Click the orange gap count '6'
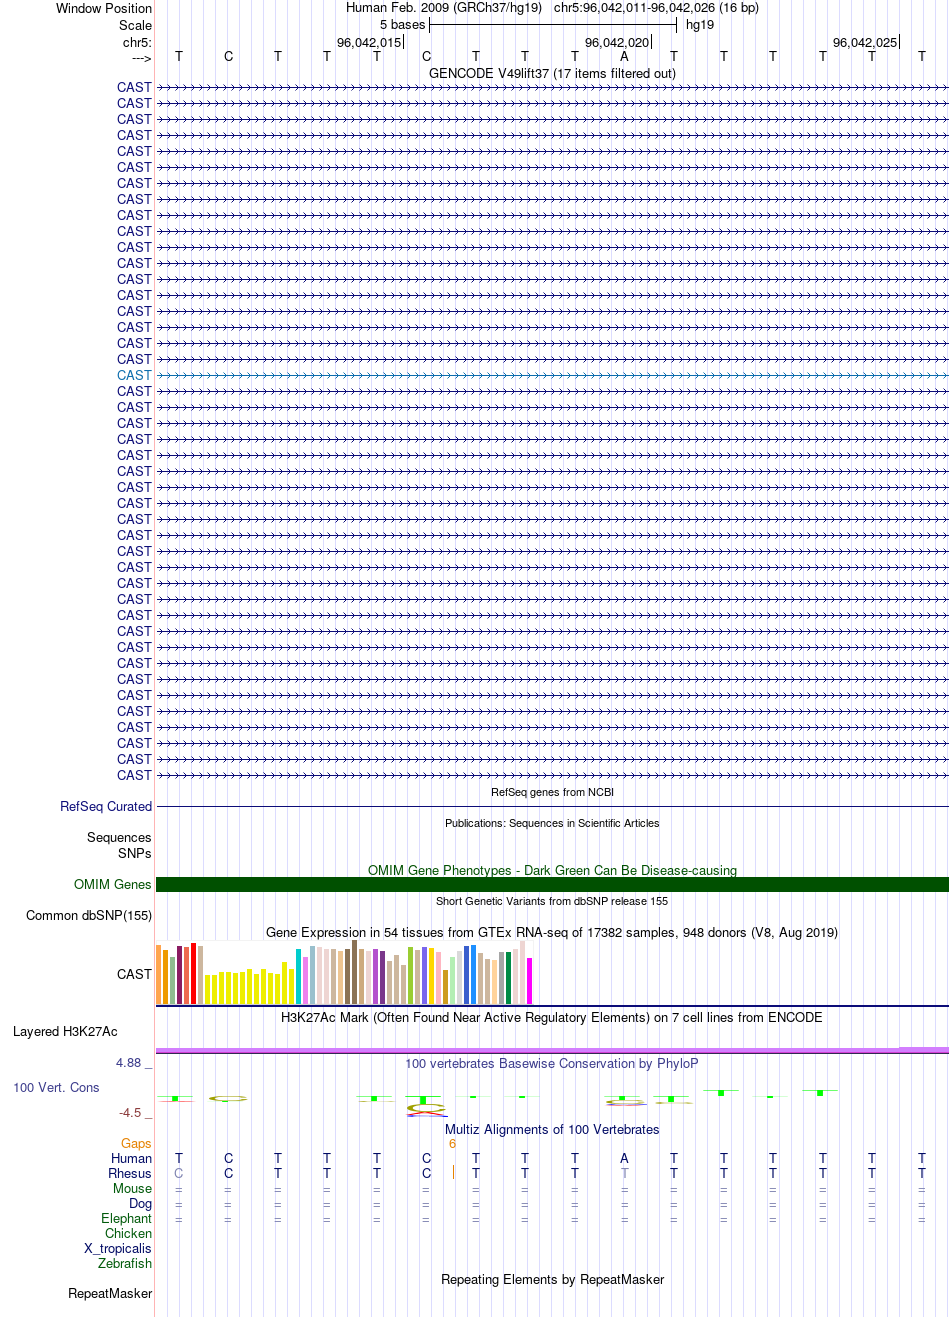The height and width of the screenshot is (1317, 950). 452,1144
